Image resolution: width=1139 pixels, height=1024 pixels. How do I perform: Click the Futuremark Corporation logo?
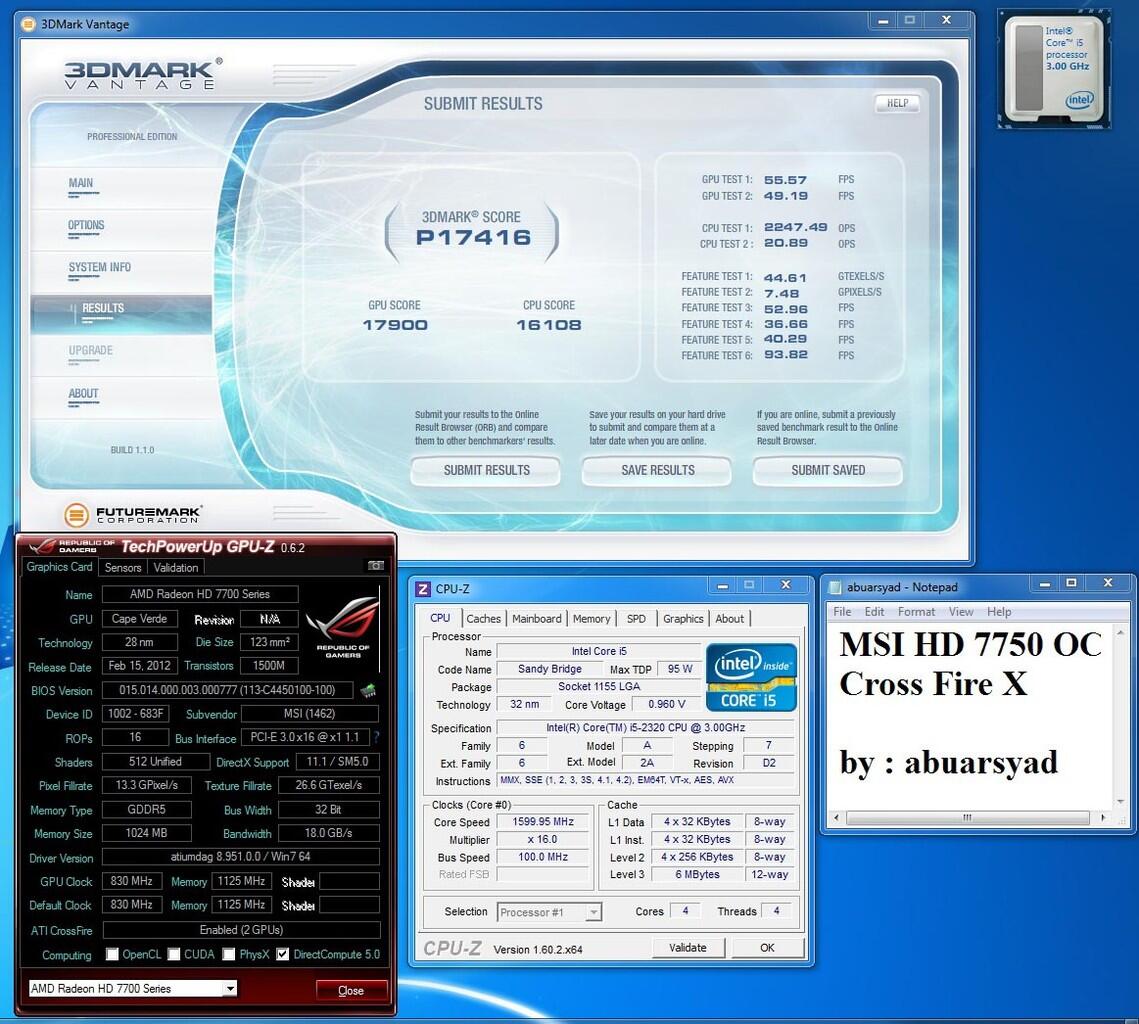133,515
